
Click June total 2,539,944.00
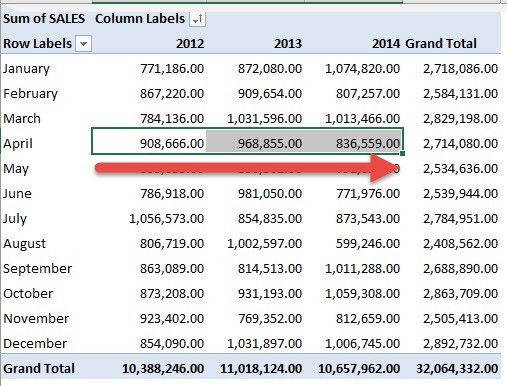461,194
